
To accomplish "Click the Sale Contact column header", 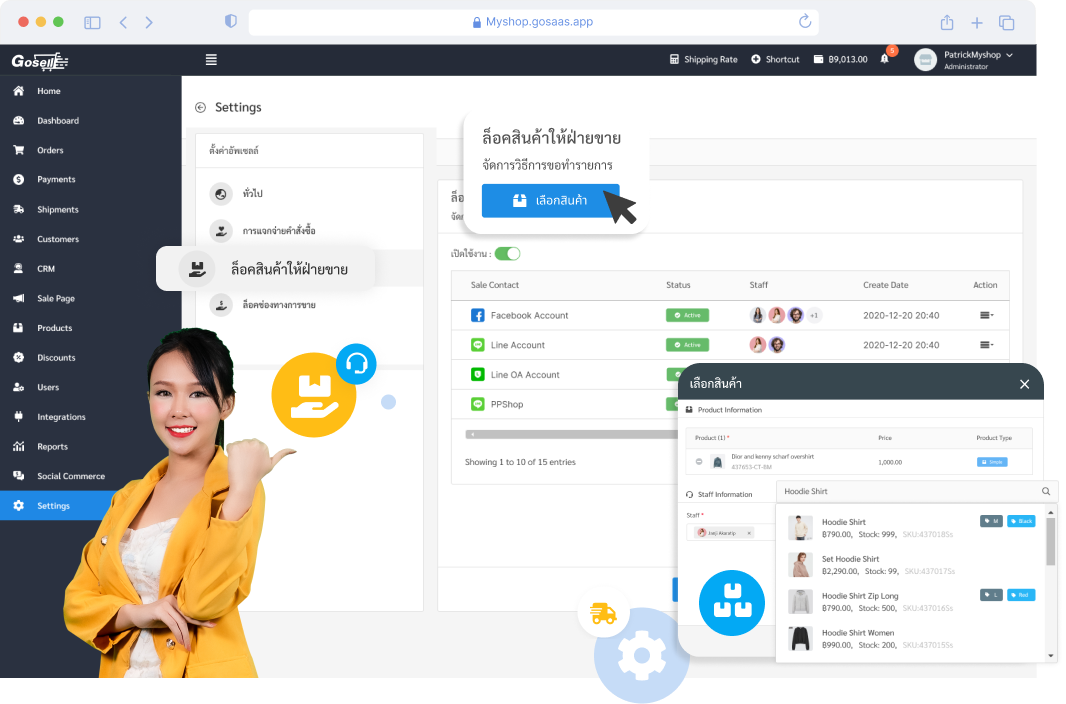I will tap(495, 285).
